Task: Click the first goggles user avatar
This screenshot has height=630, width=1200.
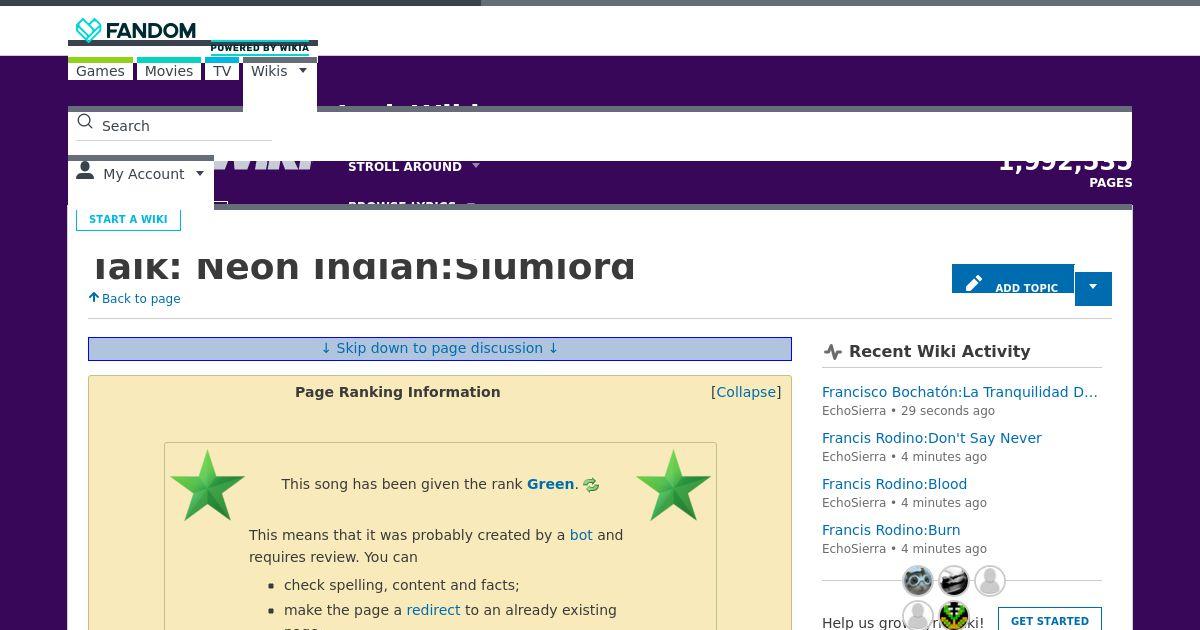Action: (918, 581)
